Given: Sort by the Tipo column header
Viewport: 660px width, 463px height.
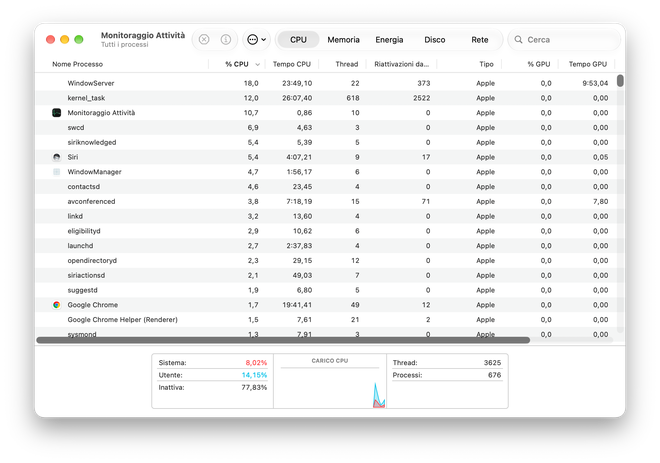Looking at the screenshot, I should coord(486,64).
